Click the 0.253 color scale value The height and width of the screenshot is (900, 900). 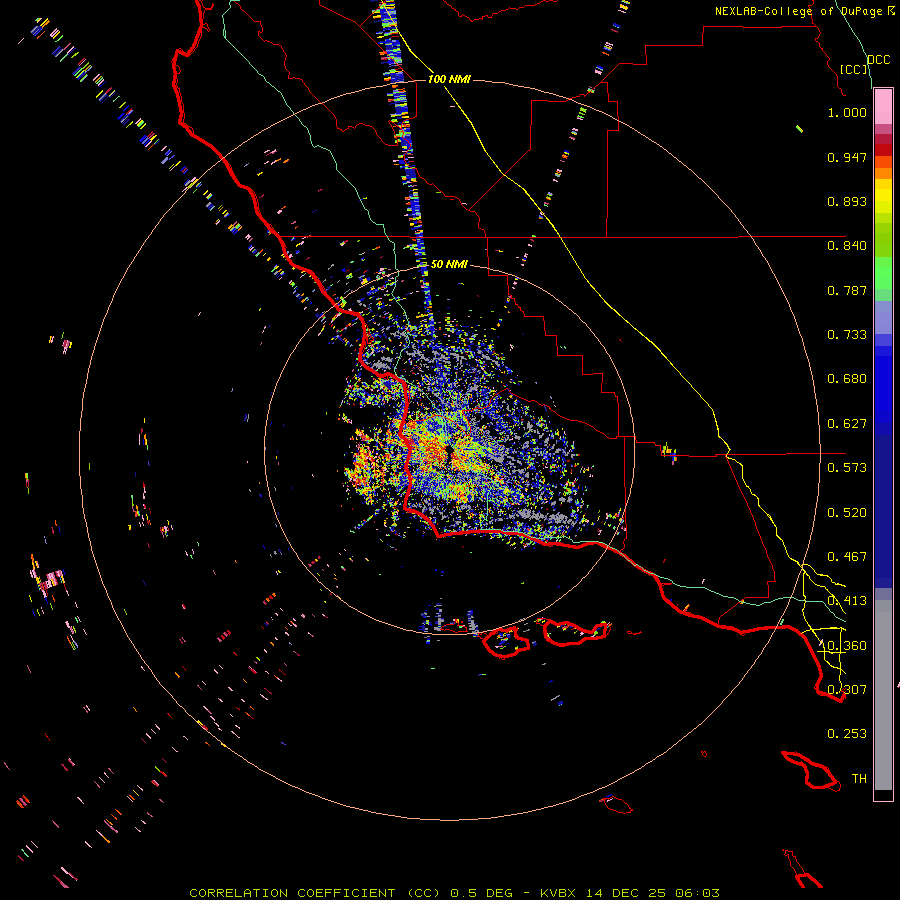847,734
